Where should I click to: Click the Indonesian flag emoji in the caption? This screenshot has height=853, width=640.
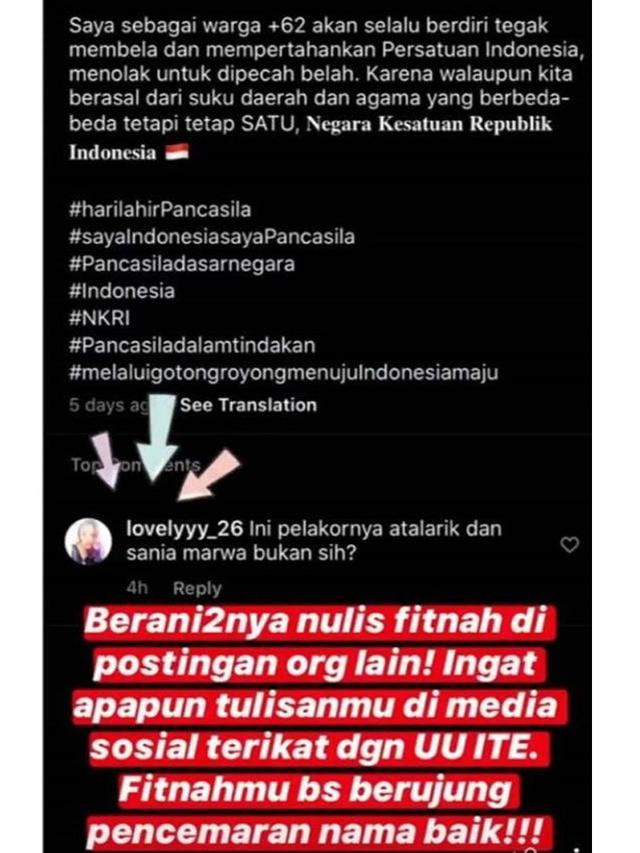pos(177,152)
